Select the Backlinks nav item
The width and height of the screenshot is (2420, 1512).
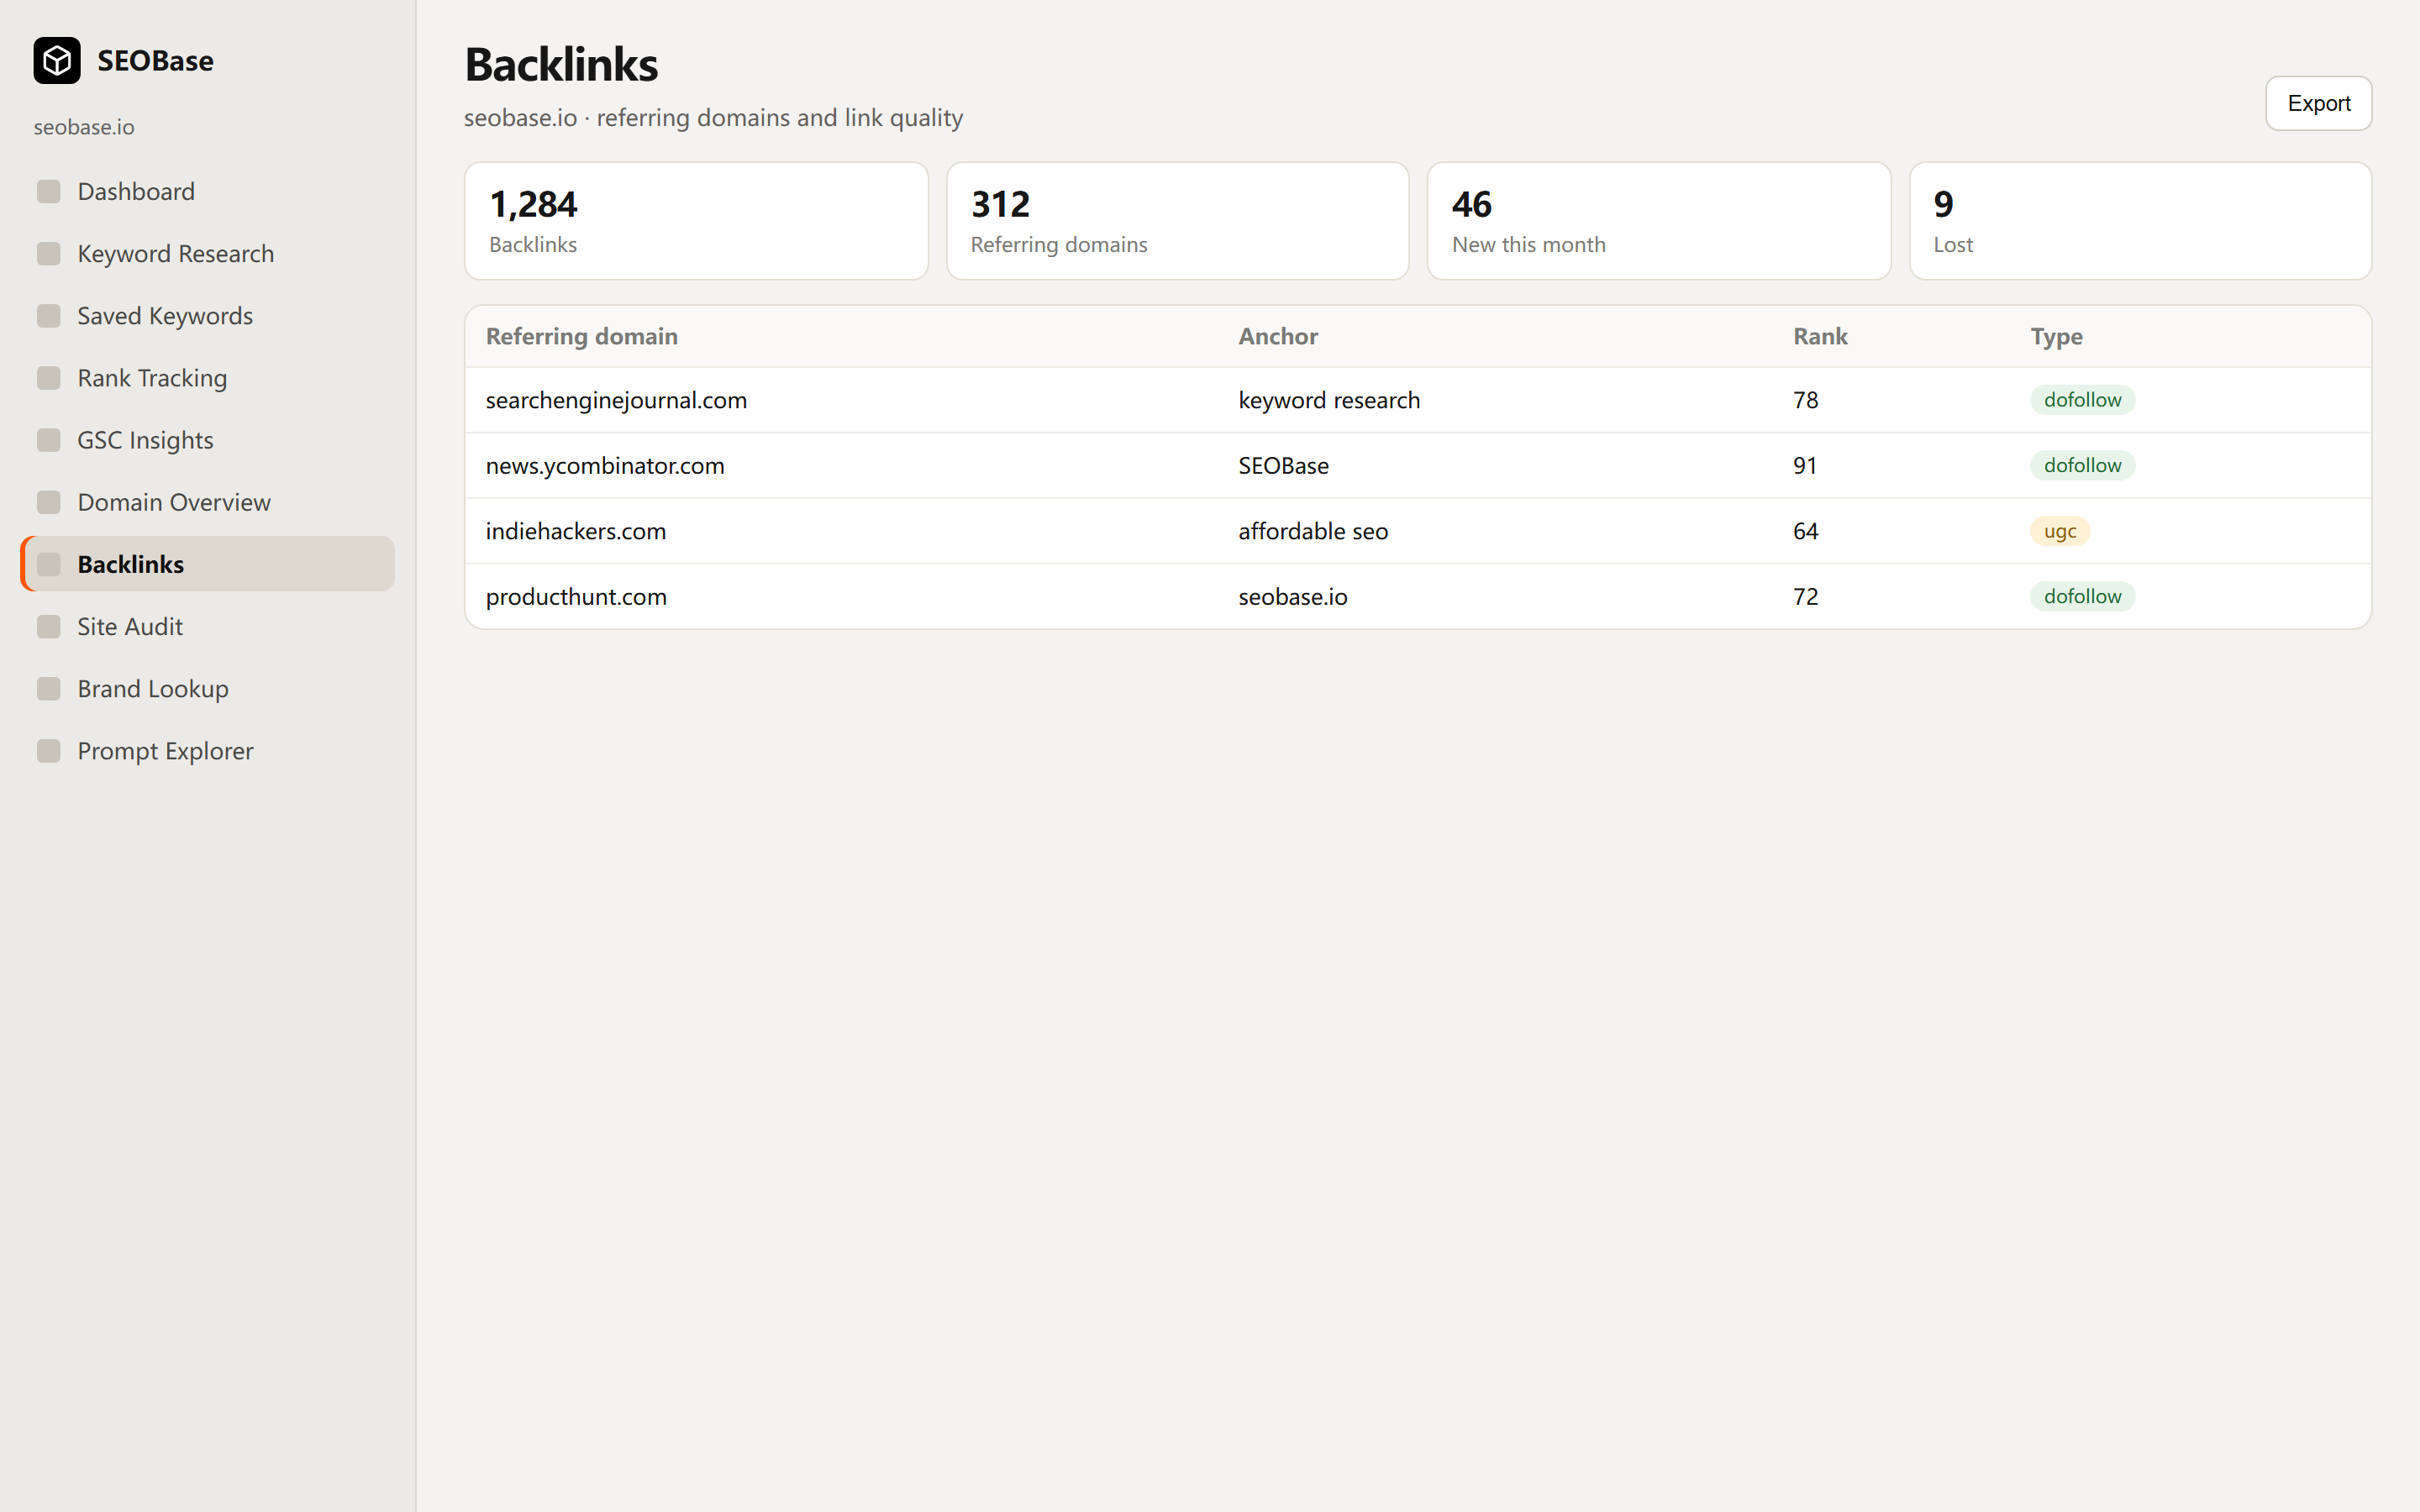click(x=208, y=564)
